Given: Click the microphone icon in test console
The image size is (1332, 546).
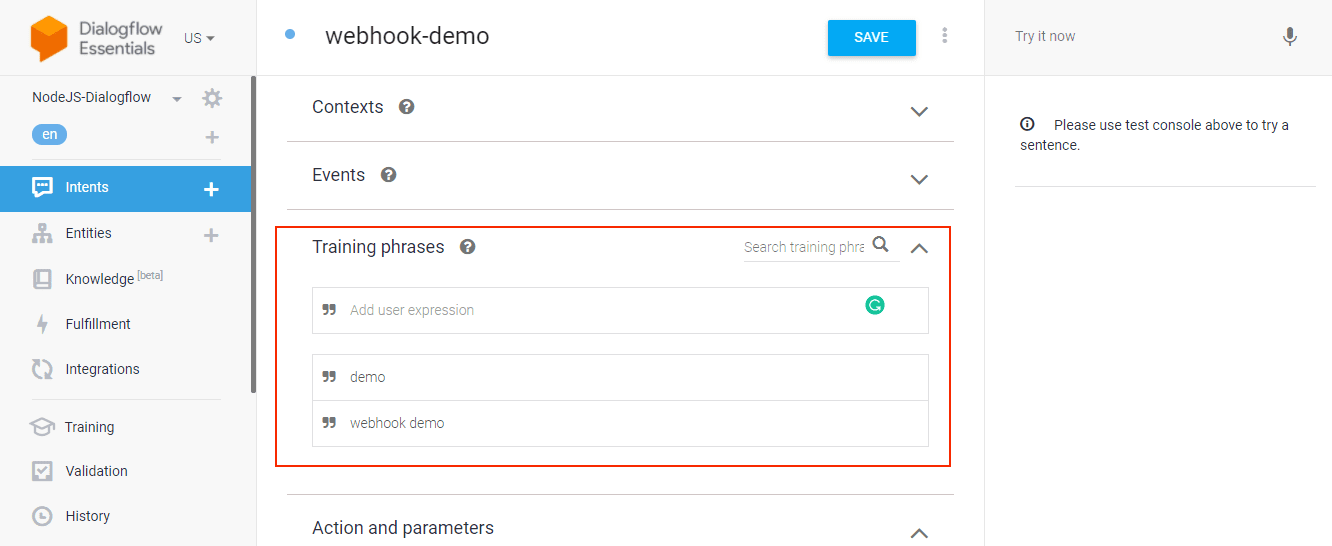Looking at the screenshot, I should [1290, 37].
